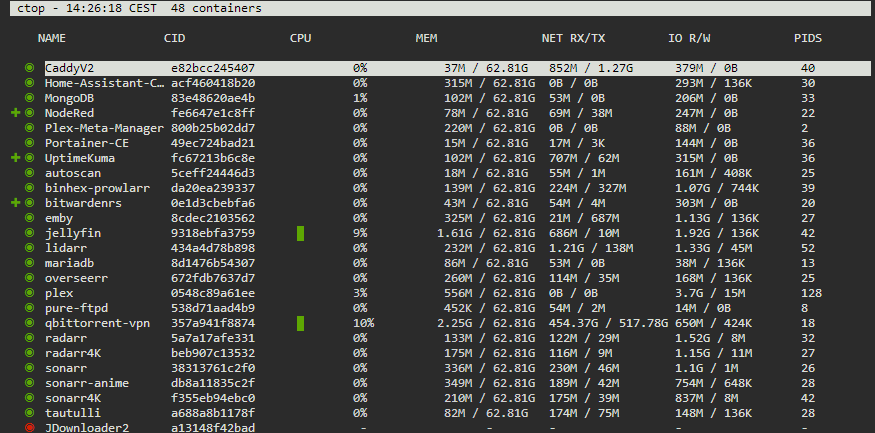Select the binhex-prowlarr container name
875x433 pixels.
(x=98, y=188)
